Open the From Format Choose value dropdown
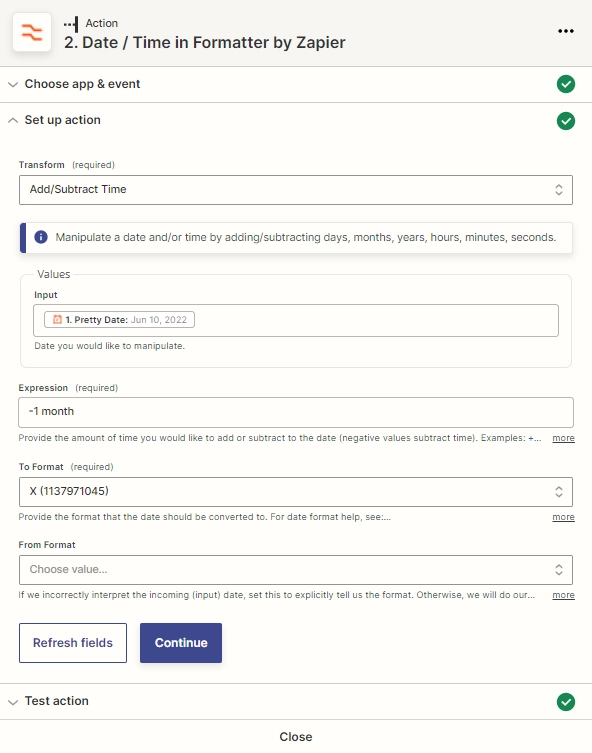592x753 pixels. point(296,570)
